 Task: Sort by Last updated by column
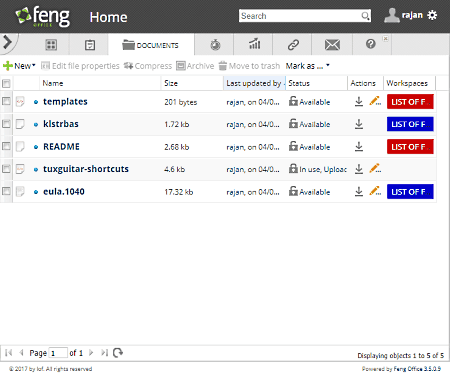click(254, 83)
